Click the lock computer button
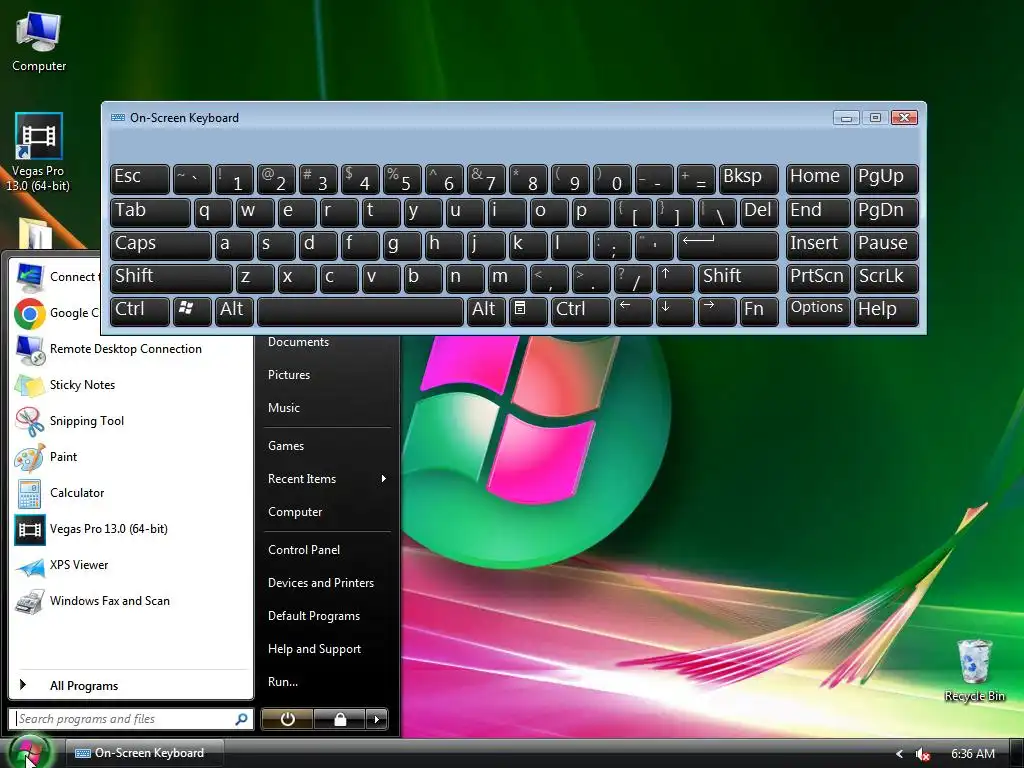Image resolution: width=1024 pixels, height=768 pixels. pyautogui.click(x=340, y=719)
